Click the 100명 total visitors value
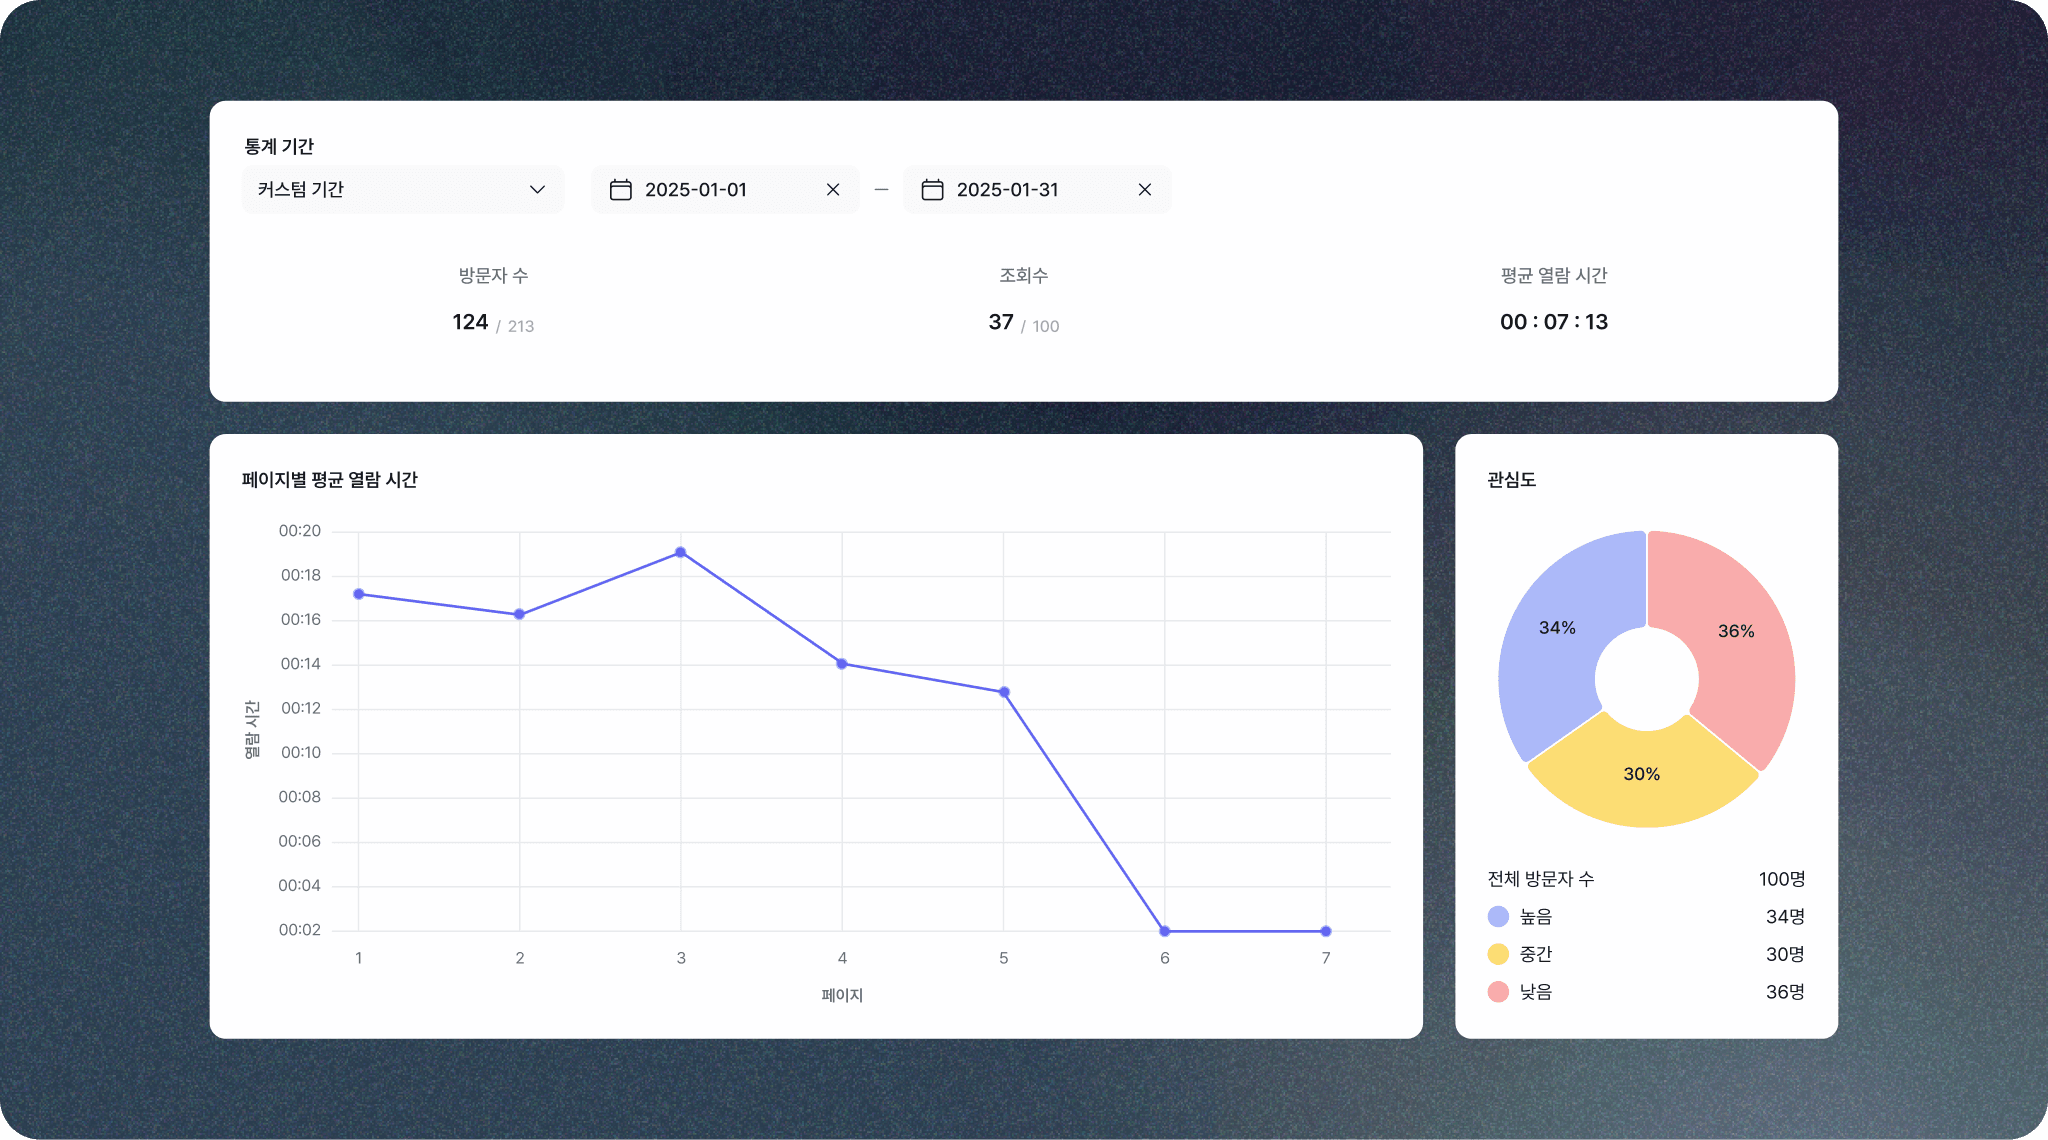Image resolution: width=2048 pixels, height=1140 pixels. [x=1782, y=879]
